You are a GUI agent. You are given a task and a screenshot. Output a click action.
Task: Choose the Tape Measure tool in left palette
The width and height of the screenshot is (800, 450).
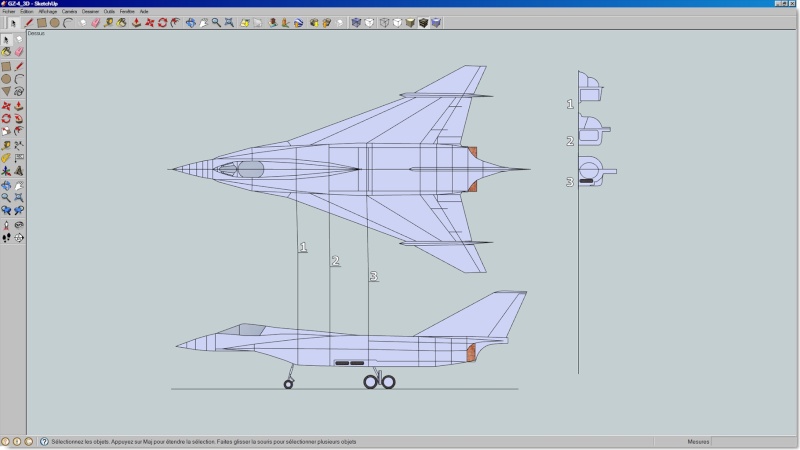(x=6, y=145)
